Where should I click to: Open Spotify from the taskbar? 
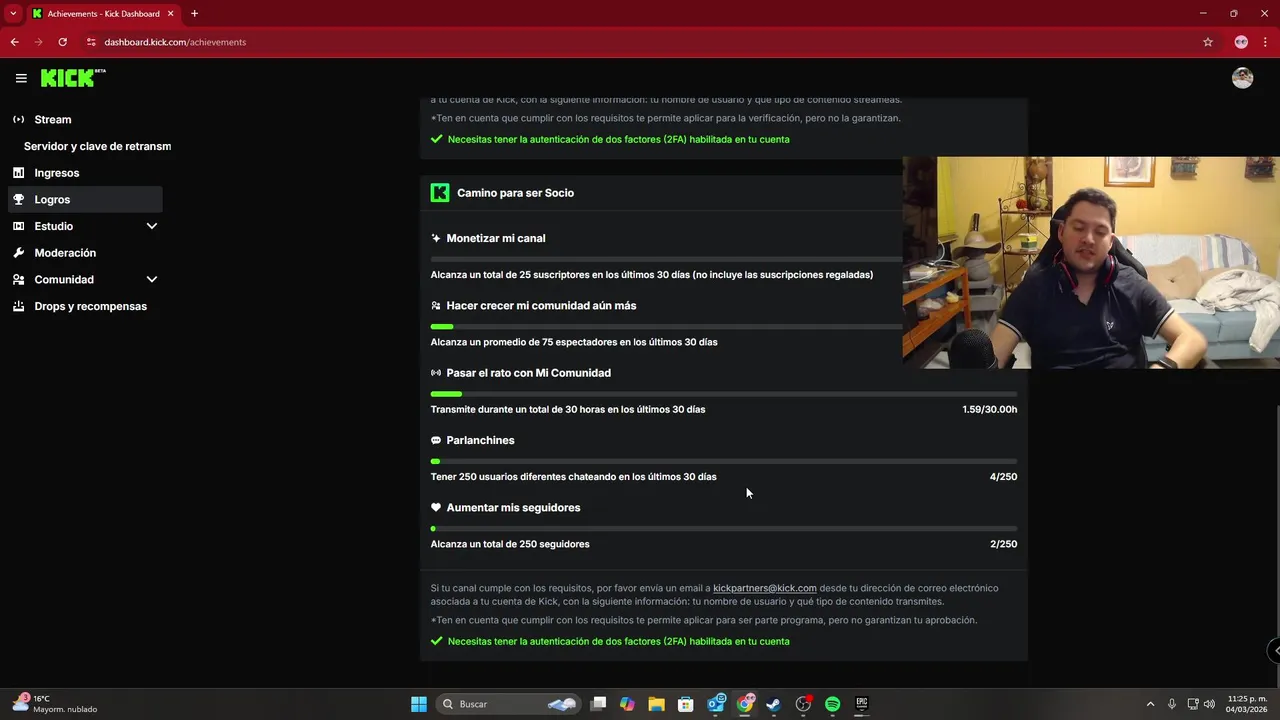click(x=832, y=704)
